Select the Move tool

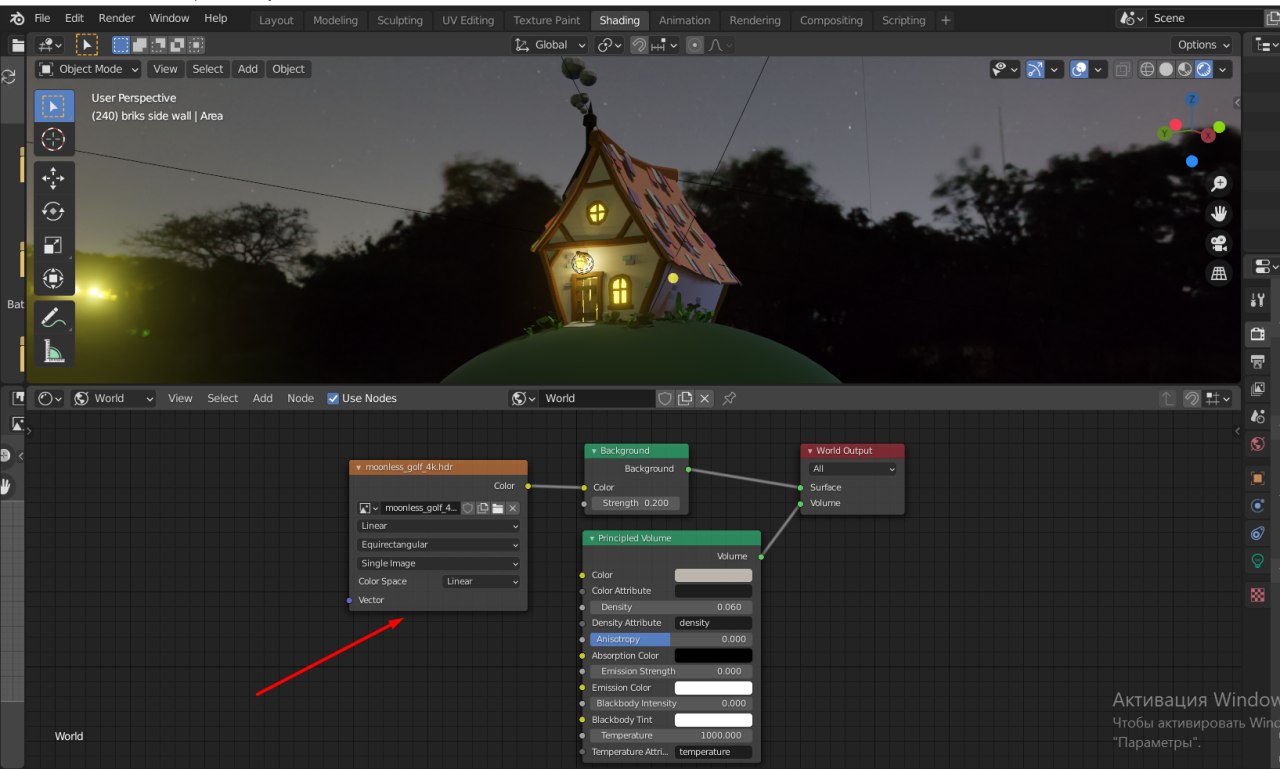click(54, 178)
